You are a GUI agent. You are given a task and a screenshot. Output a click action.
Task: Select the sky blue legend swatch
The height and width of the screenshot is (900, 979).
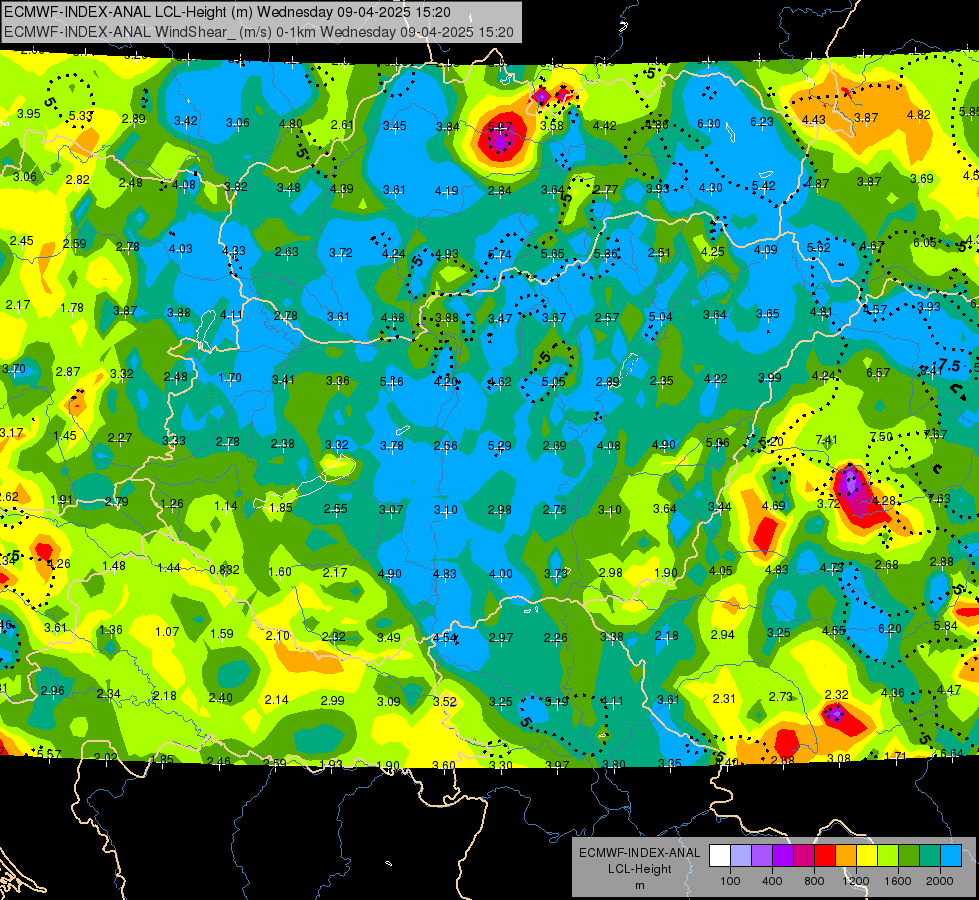point(951,856)
